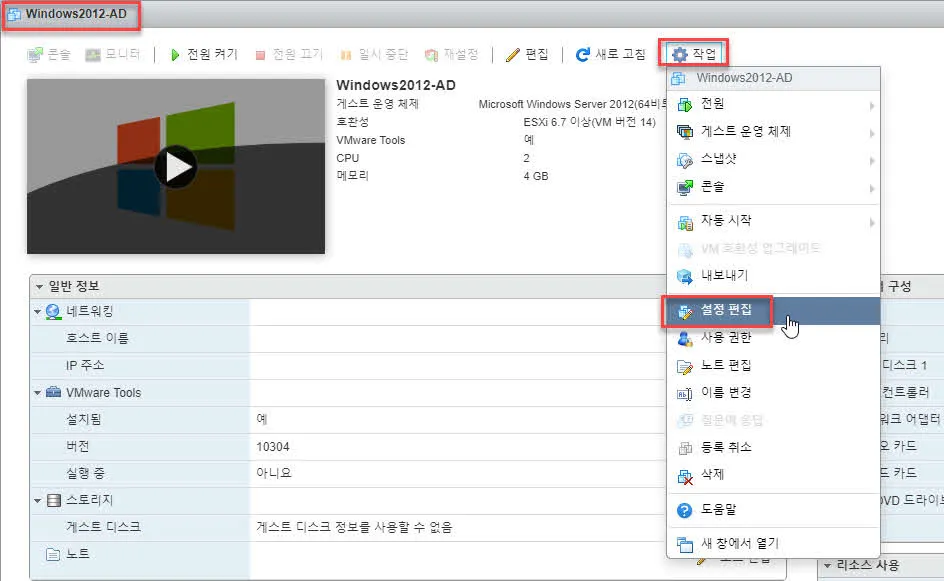Select 설정 편집 from the actions menu
944x581 pixels.
774,311
